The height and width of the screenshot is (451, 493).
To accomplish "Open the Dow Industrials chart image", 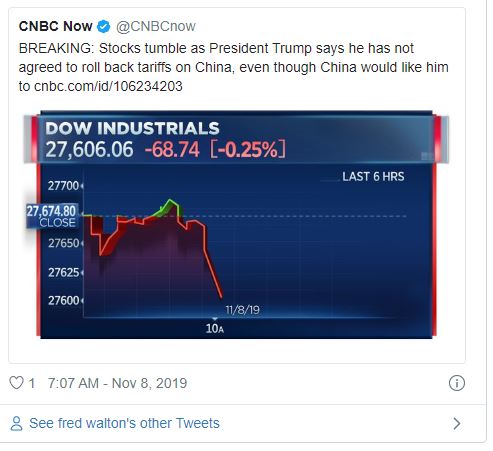I will coord(236,224).
